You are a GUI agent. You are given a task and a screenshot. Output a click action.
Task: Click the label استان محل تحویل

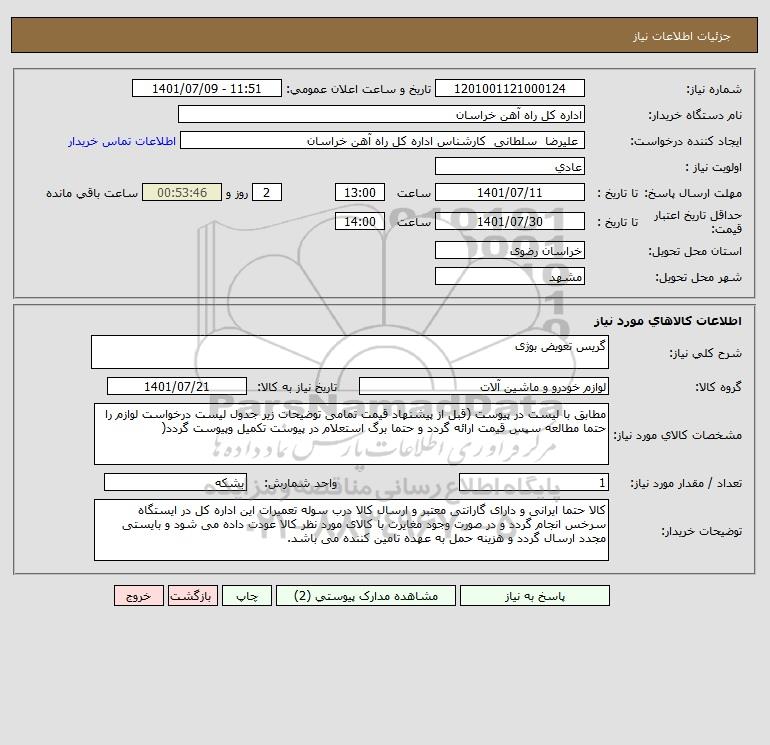pos(695,251)
